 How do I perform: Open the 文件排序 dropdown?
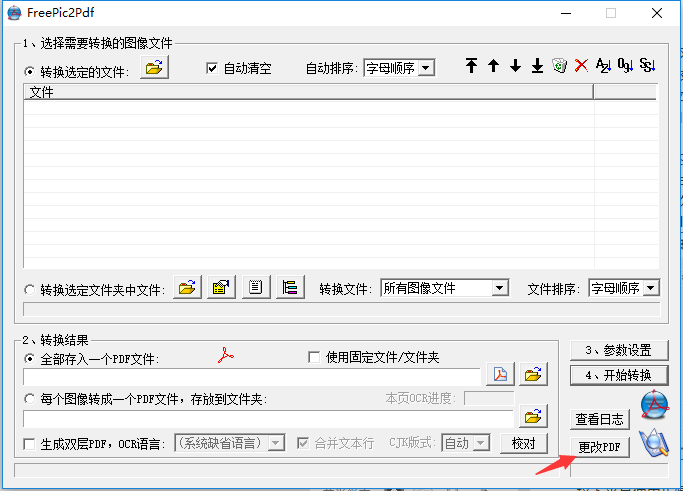pos(624,288)
